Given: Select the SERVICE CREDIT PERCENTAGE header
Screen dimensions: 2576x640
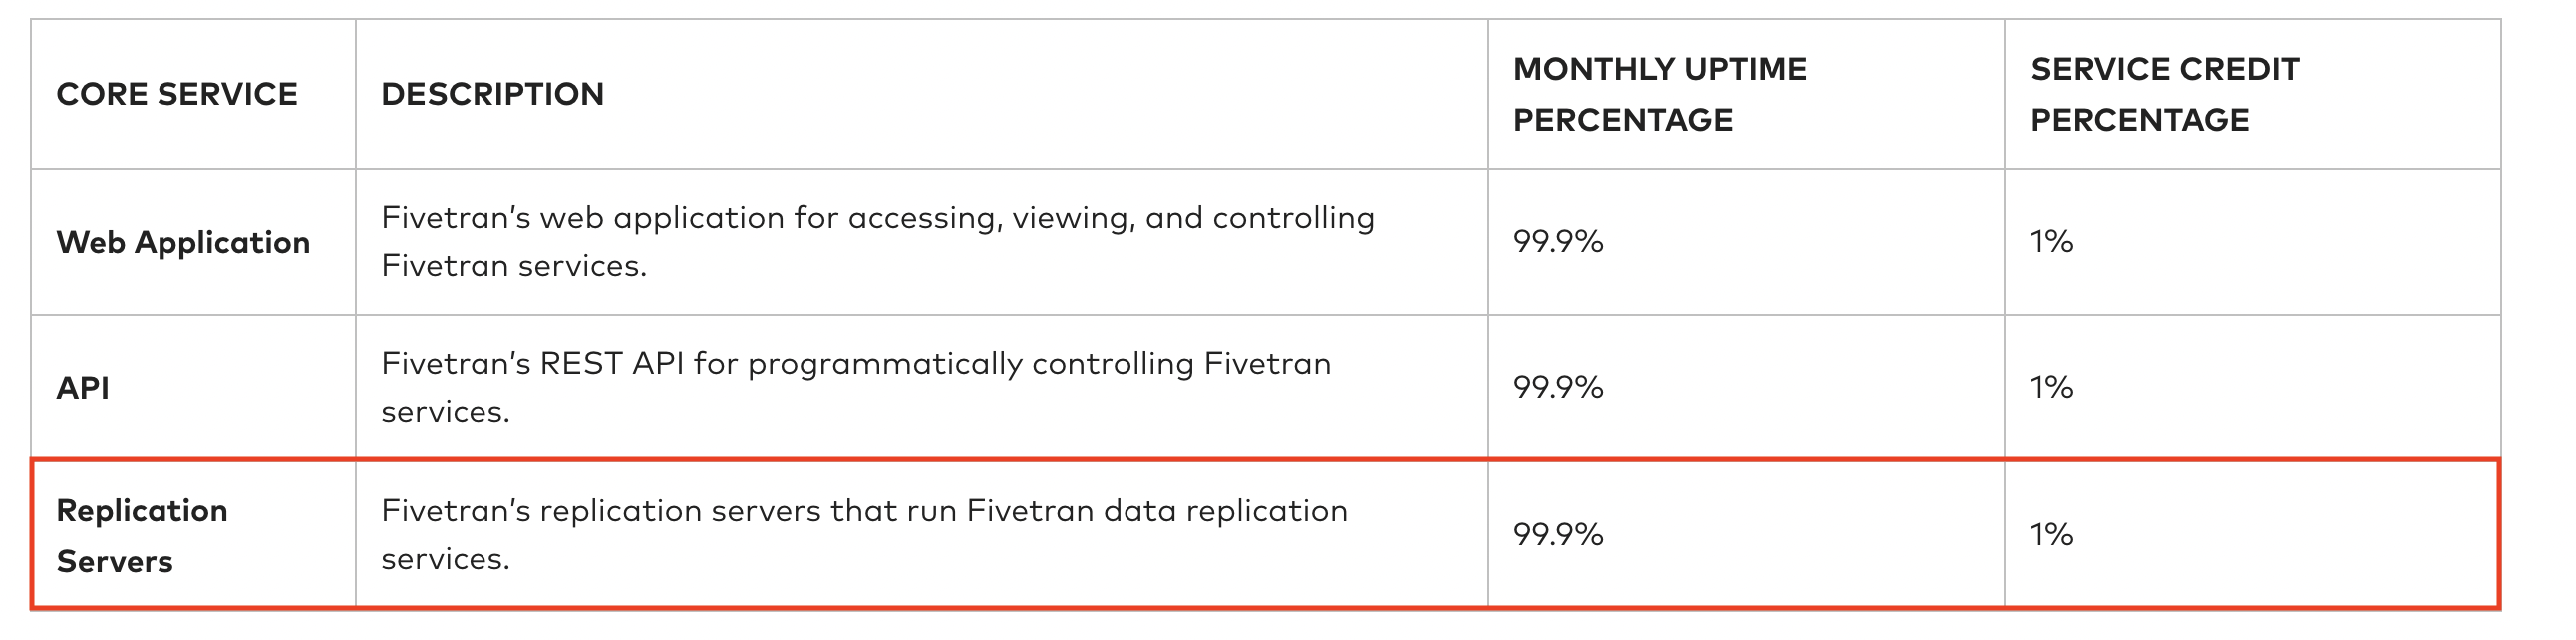Looking at the screenshot, I should pyautogui.click(x=2164, y=94).
